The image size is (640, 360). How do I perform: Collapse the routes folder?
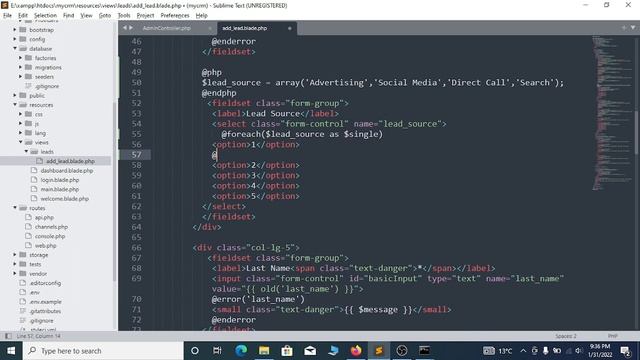15,208
